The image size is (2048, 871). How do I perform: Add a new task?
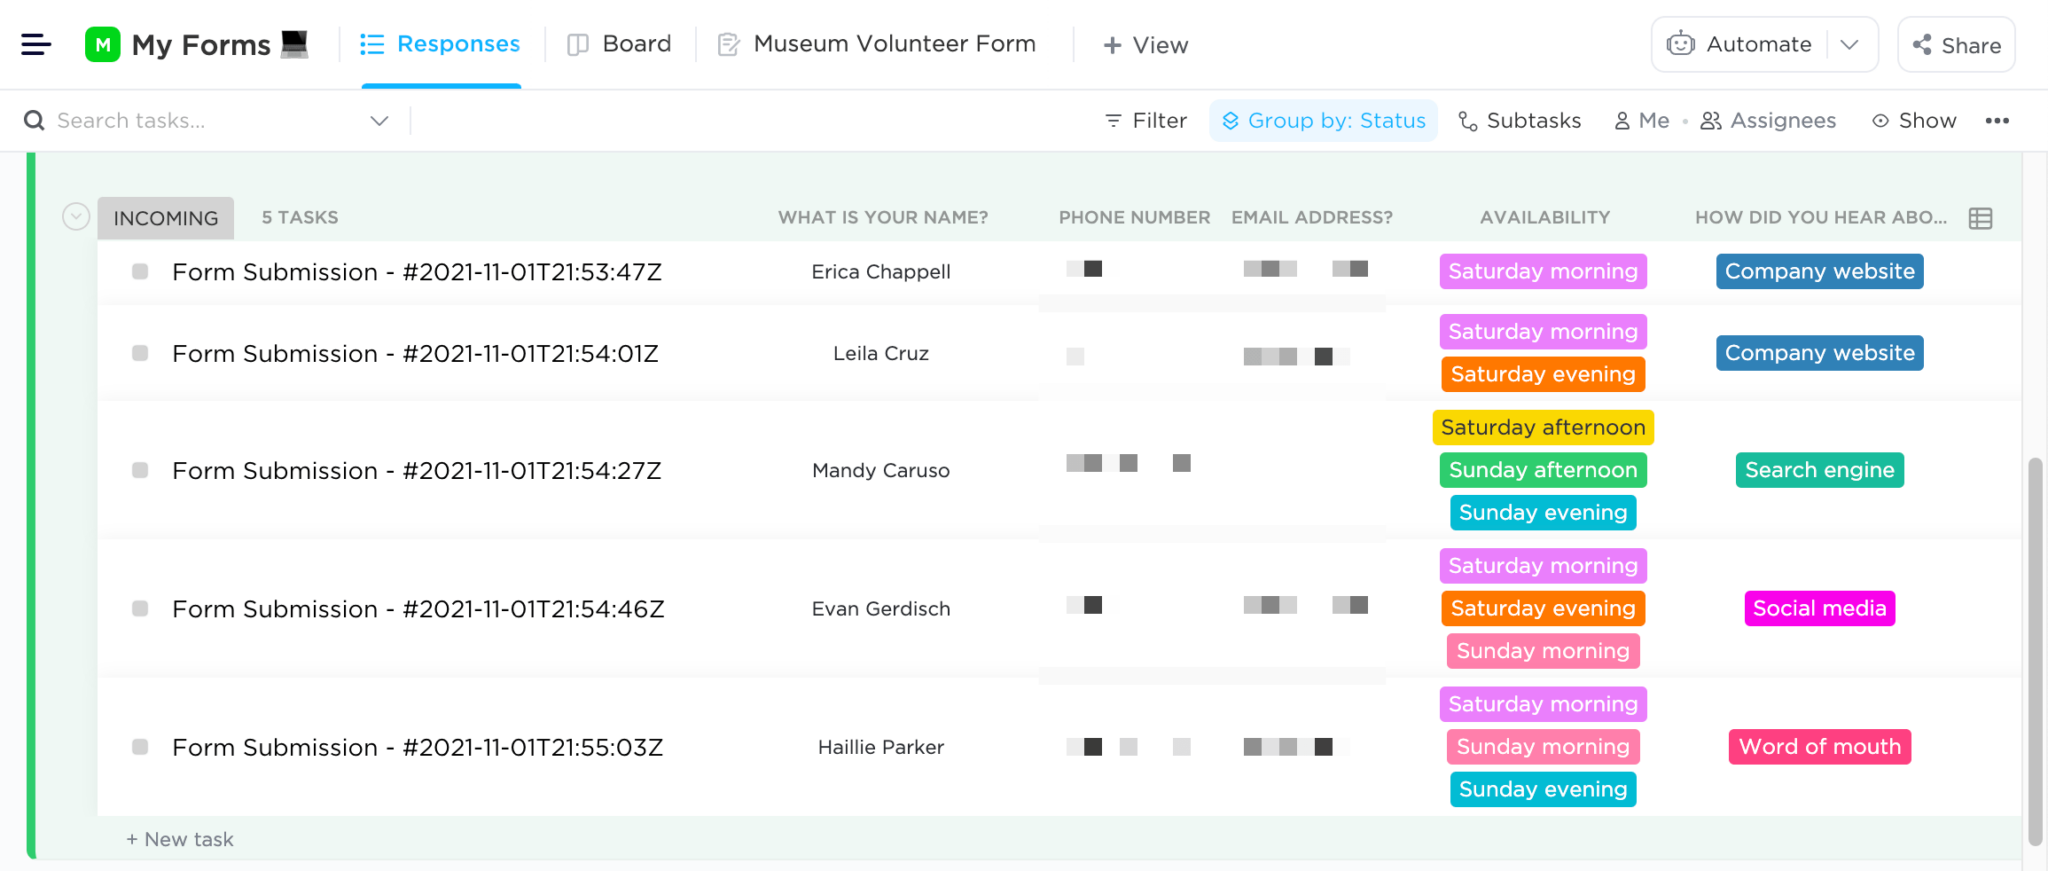tap(180, 839)
